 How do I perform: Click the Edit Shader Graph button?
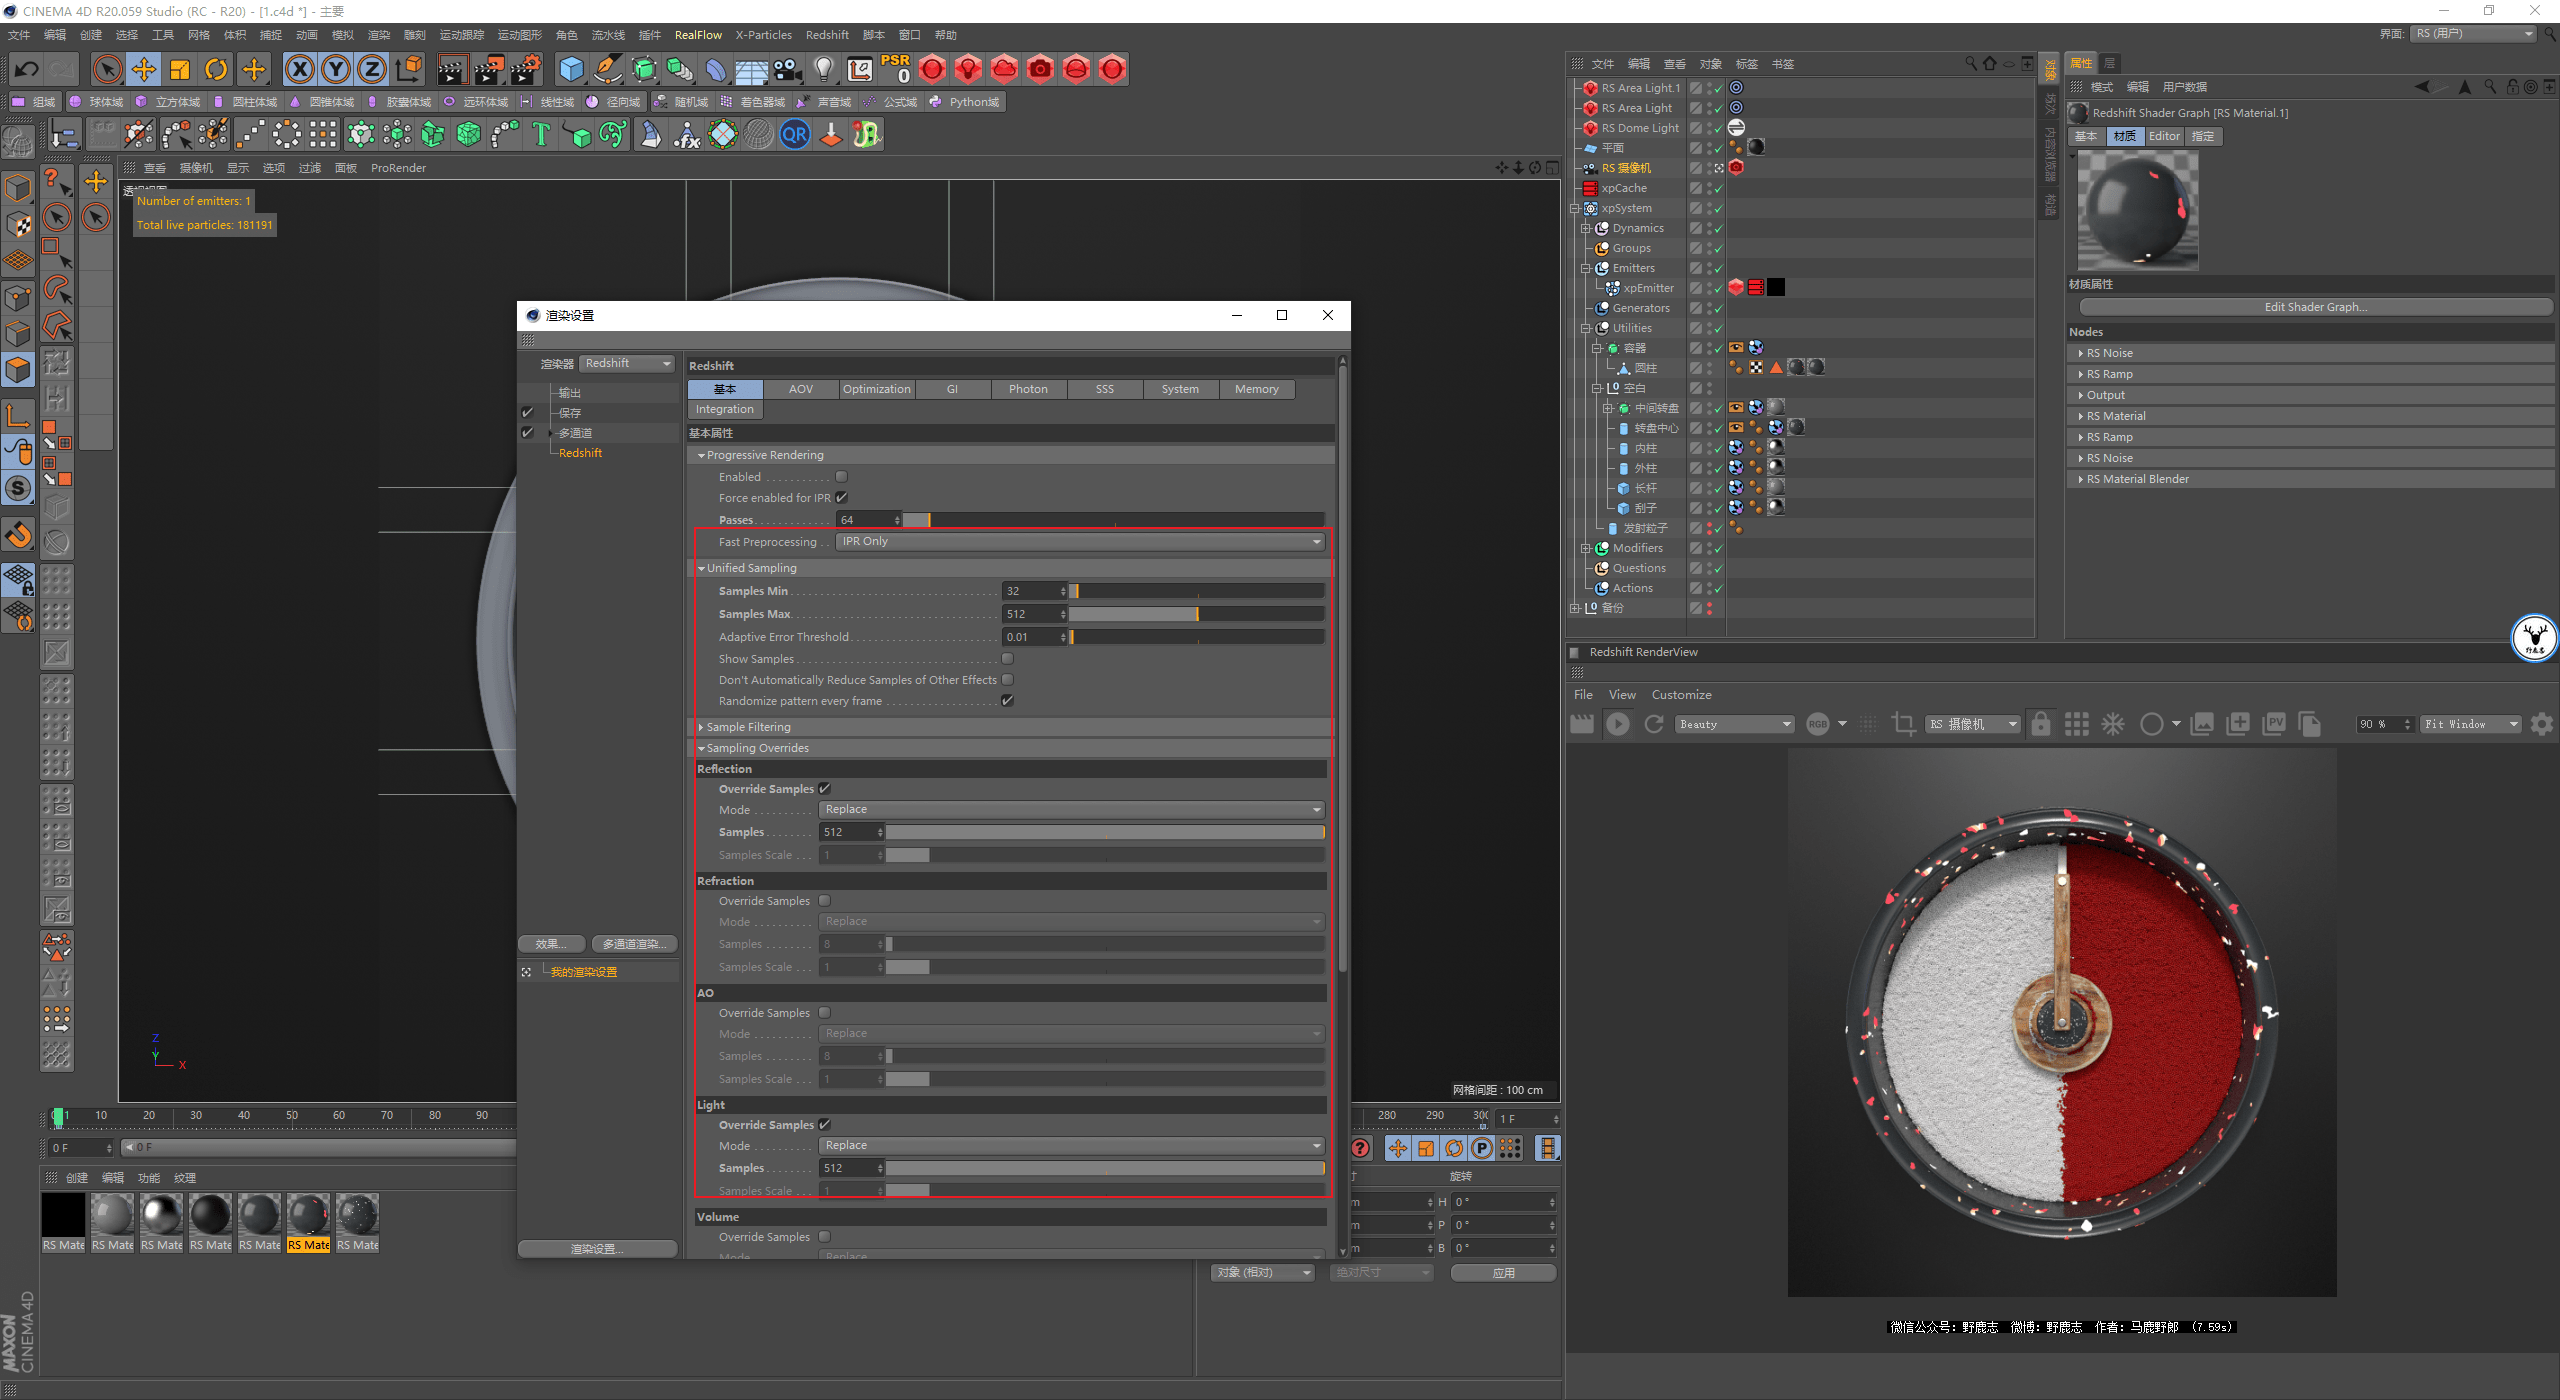click(x=2315, y=307)
